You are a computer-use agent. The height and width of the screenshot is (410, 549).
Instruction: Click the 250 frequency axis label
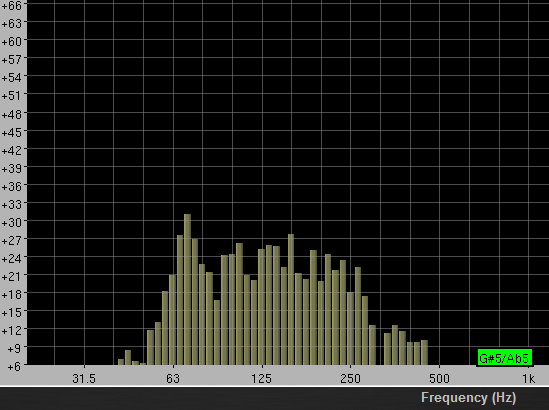[x=350, y=378]
